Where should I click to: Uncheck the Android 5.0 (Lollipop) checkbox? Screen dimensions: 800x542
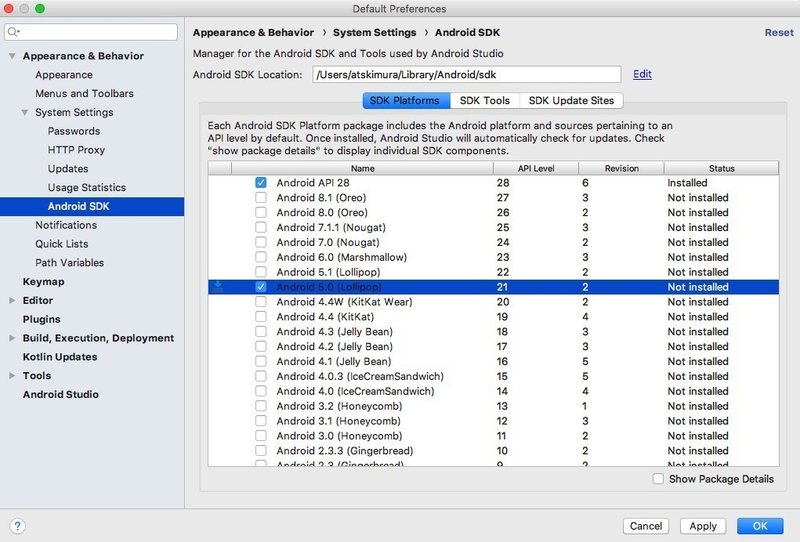click(261, 287)
